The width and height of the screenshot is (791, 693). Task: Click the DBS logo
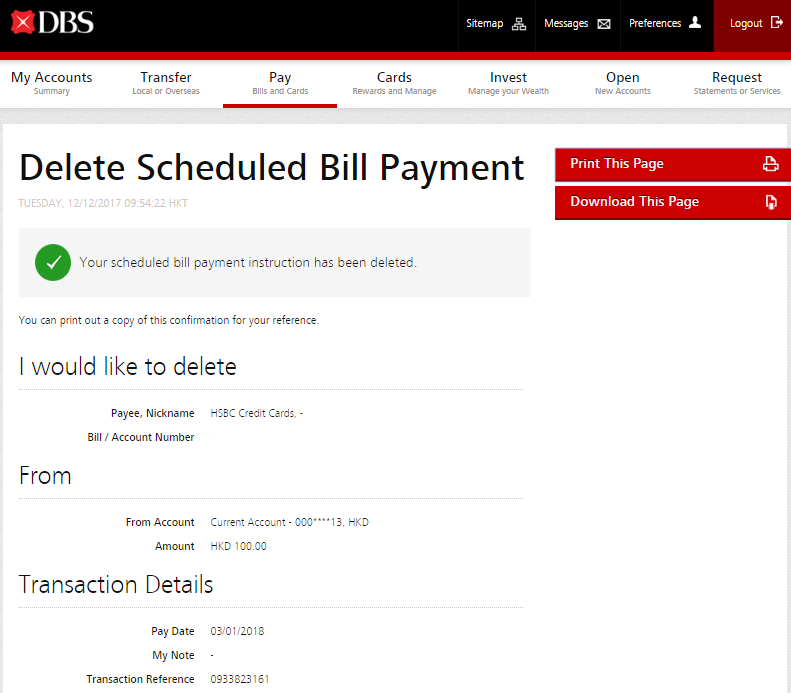53,22
